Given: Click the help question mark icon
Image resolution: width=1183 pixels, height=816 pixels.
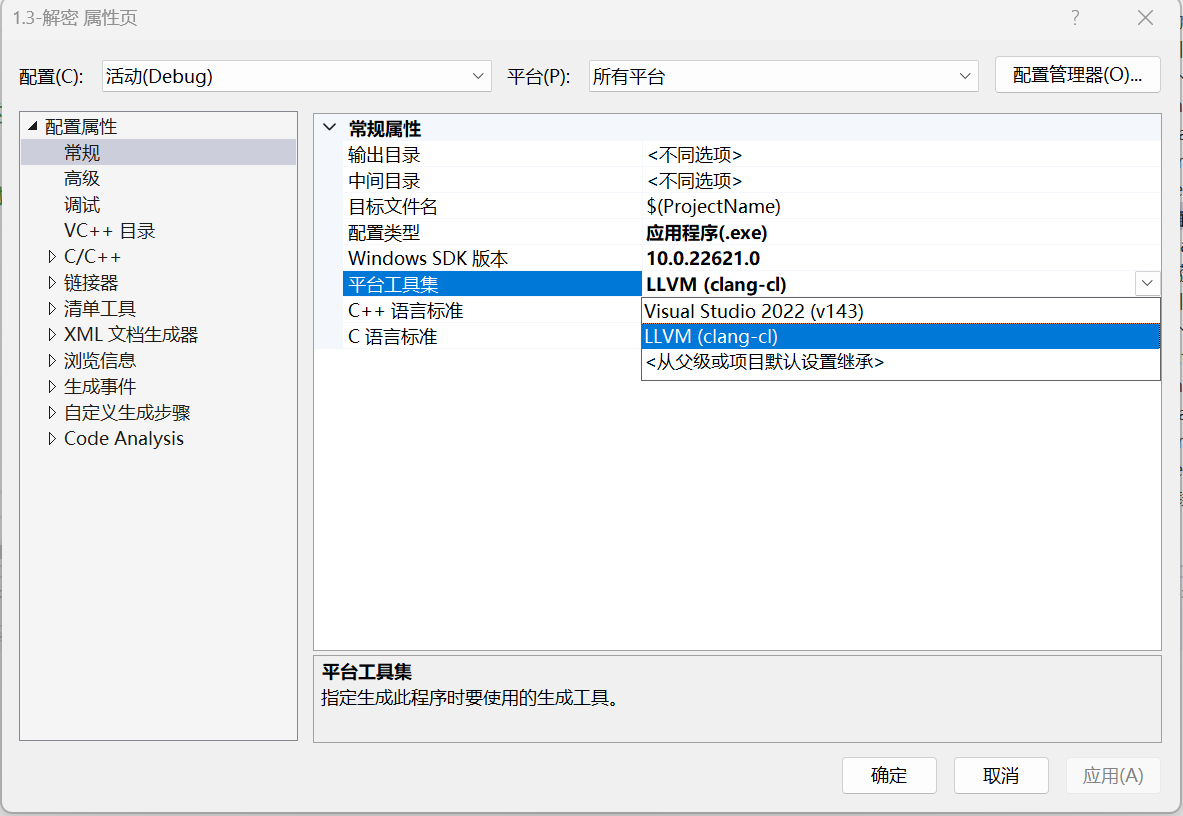Looking at the screenshot, I should tap(1075, 18).
